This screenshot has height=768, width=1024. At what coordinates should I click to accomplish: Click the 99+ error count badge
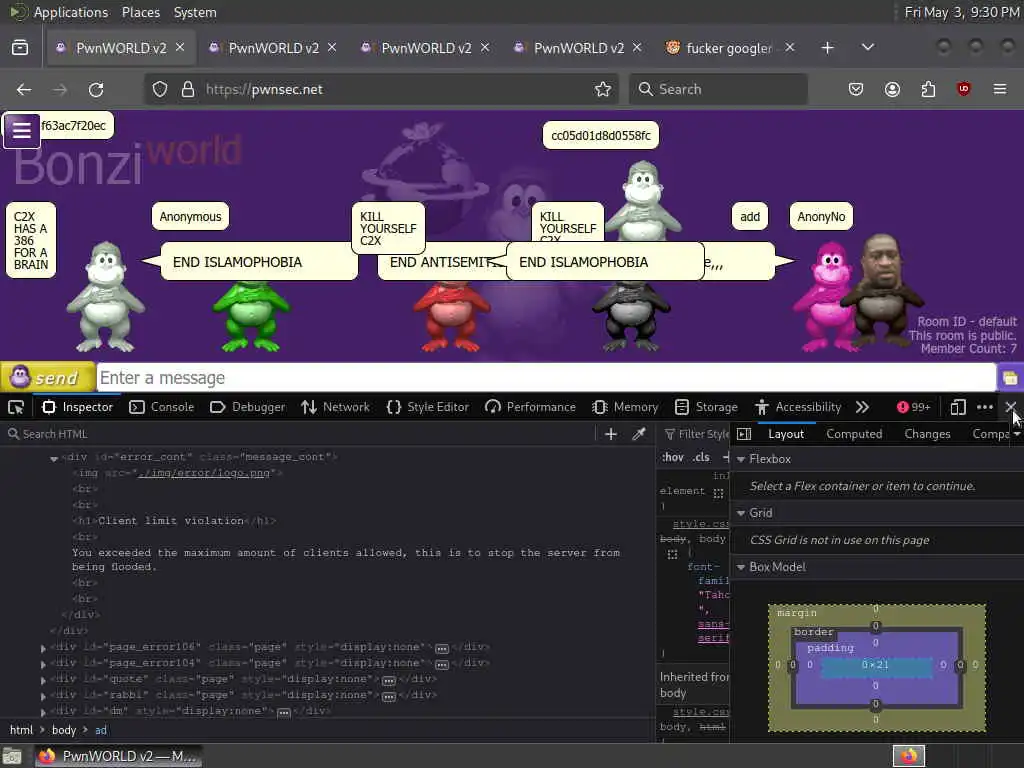click(x=914, y=408)
